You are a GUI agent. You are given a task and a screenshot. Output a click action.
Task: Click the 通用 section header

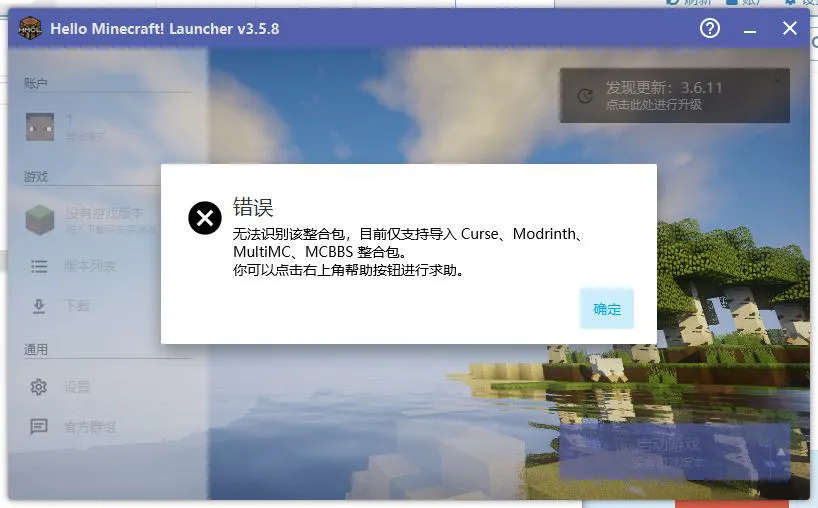coord(35,349)
